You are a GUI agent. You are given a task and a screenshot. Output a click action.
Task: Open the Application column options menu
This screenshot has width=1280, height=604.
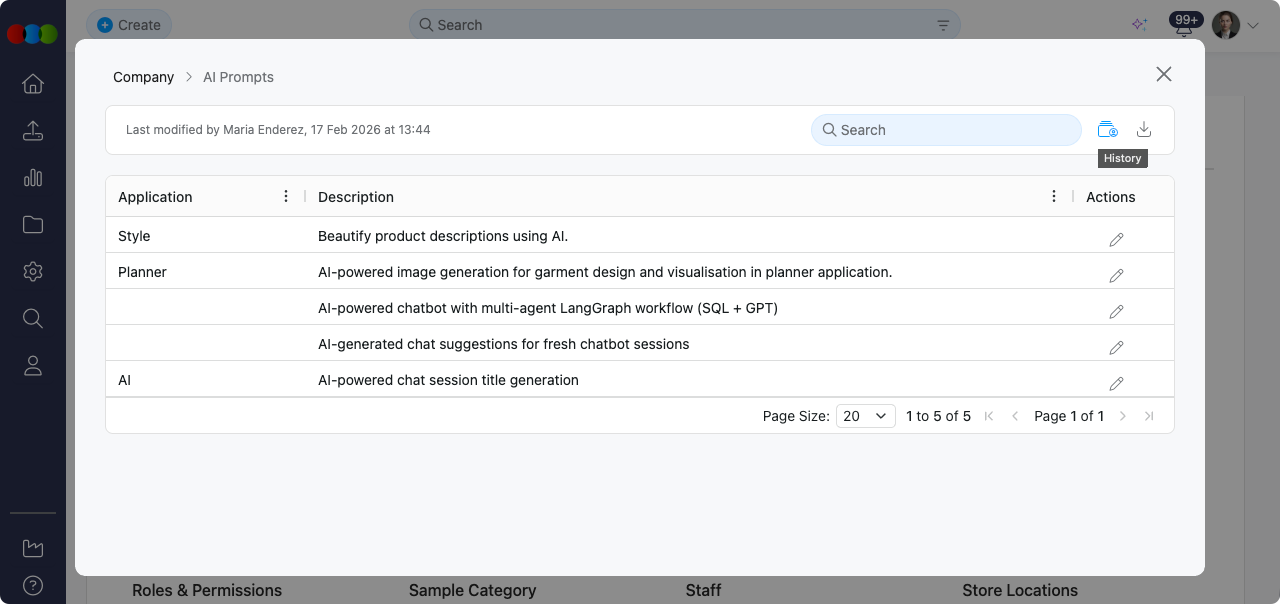(x=287, y=196)
